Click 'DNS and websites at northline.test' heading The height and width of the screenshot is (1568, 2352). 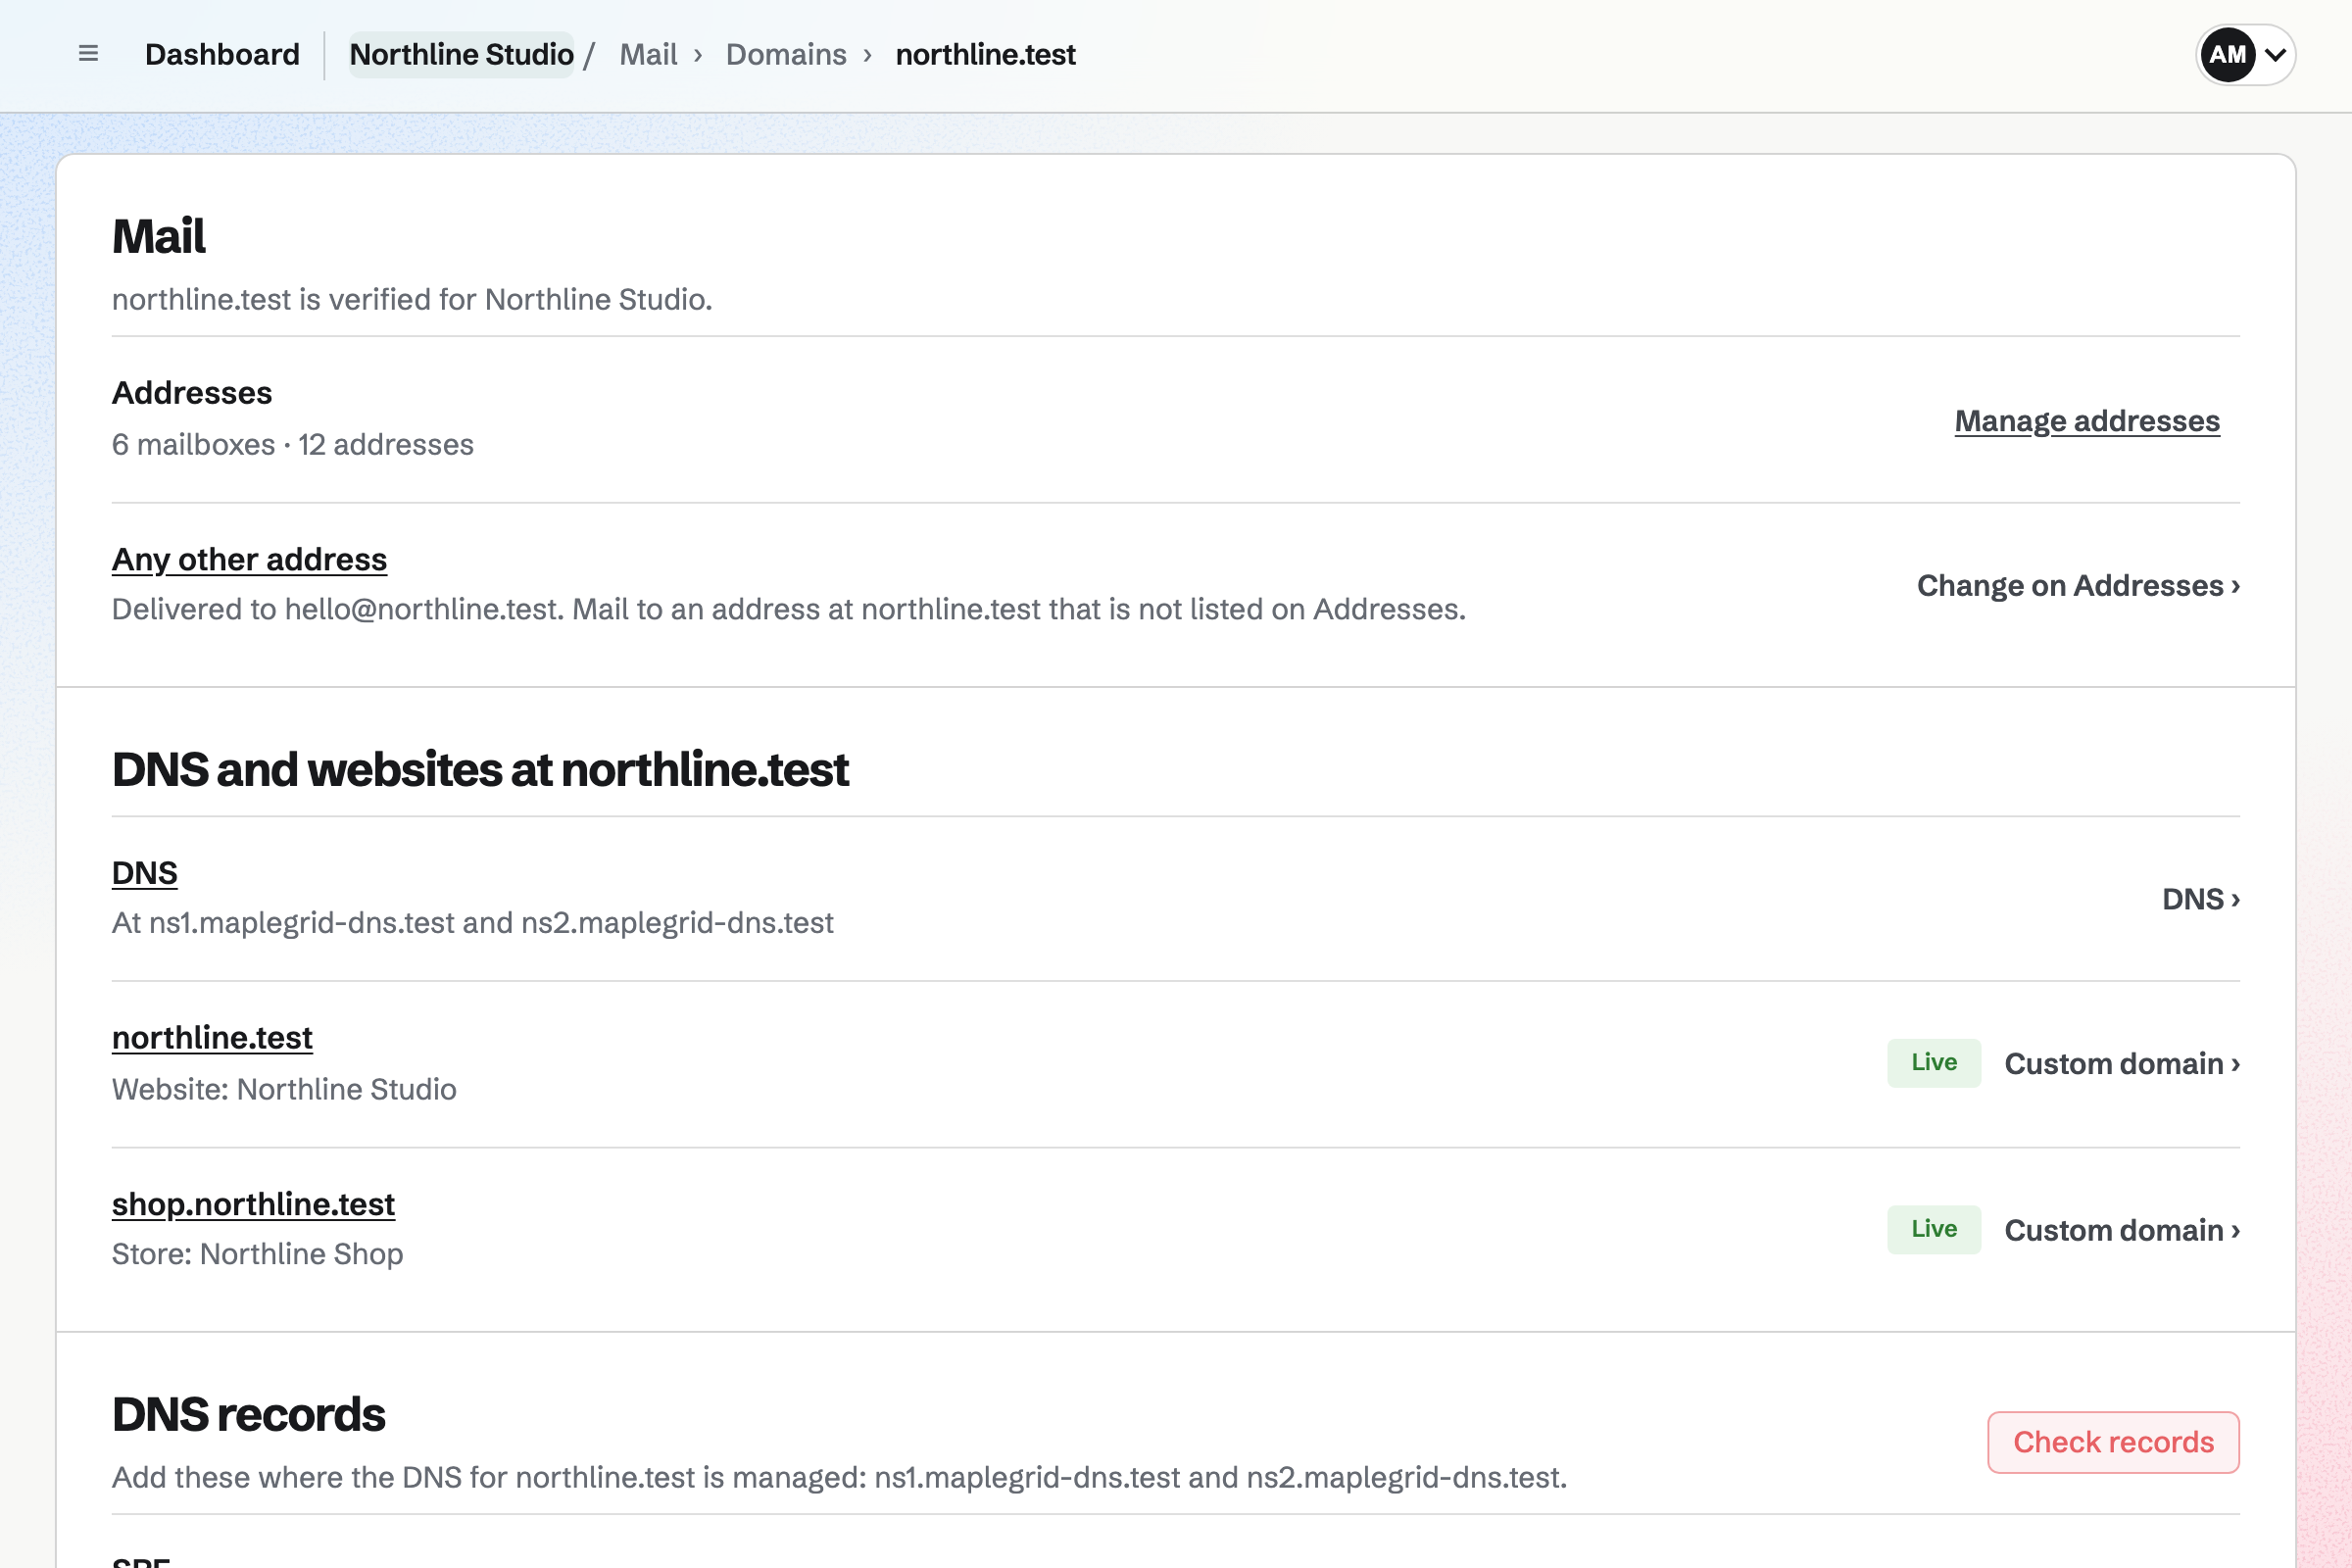[480, 770]
